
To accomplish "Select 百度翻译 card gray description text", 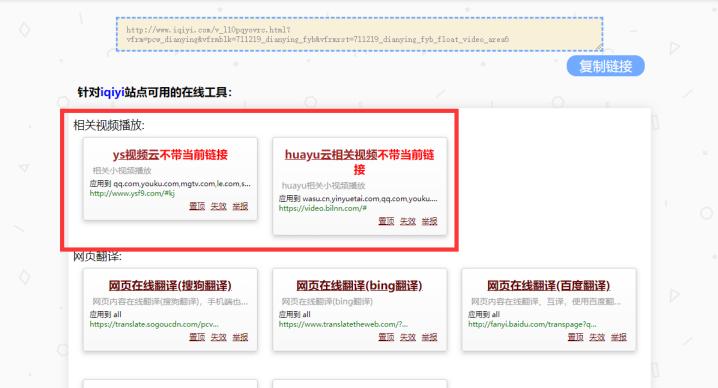I will pyautogui.click(x=546, y=301).
